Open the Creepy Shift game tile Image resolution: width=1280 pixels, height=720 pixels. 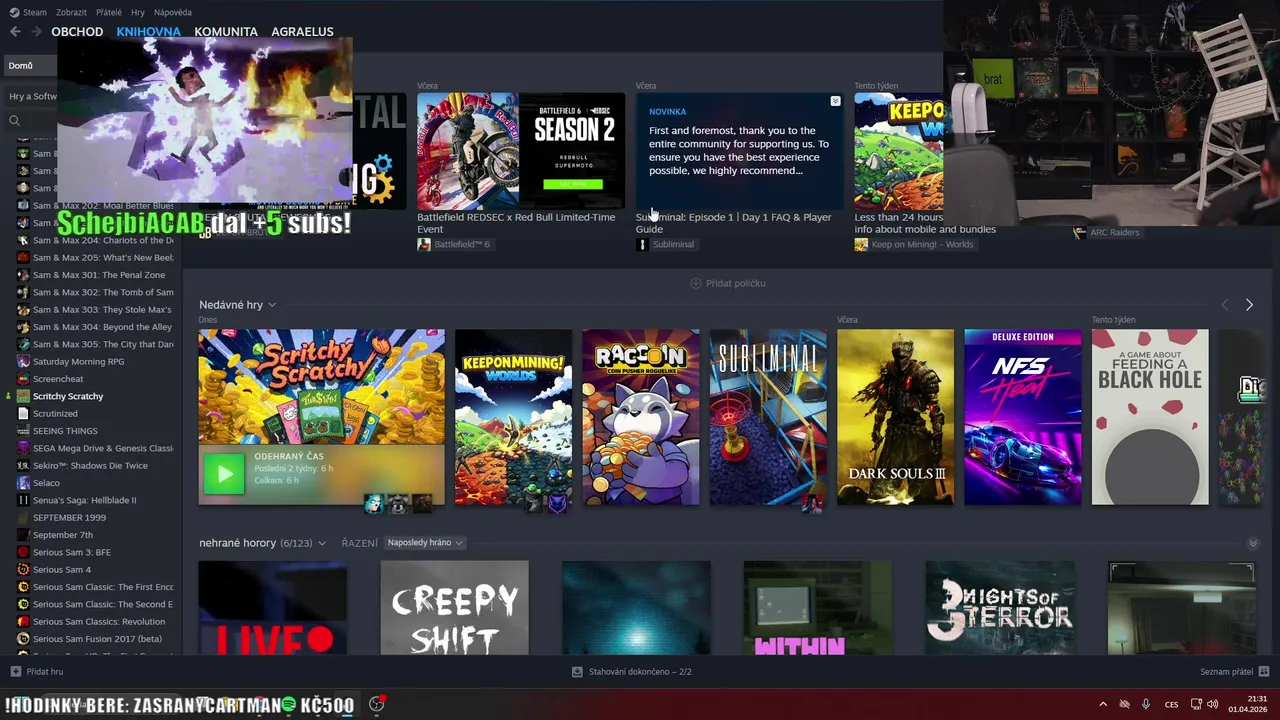tap(454, 608)
